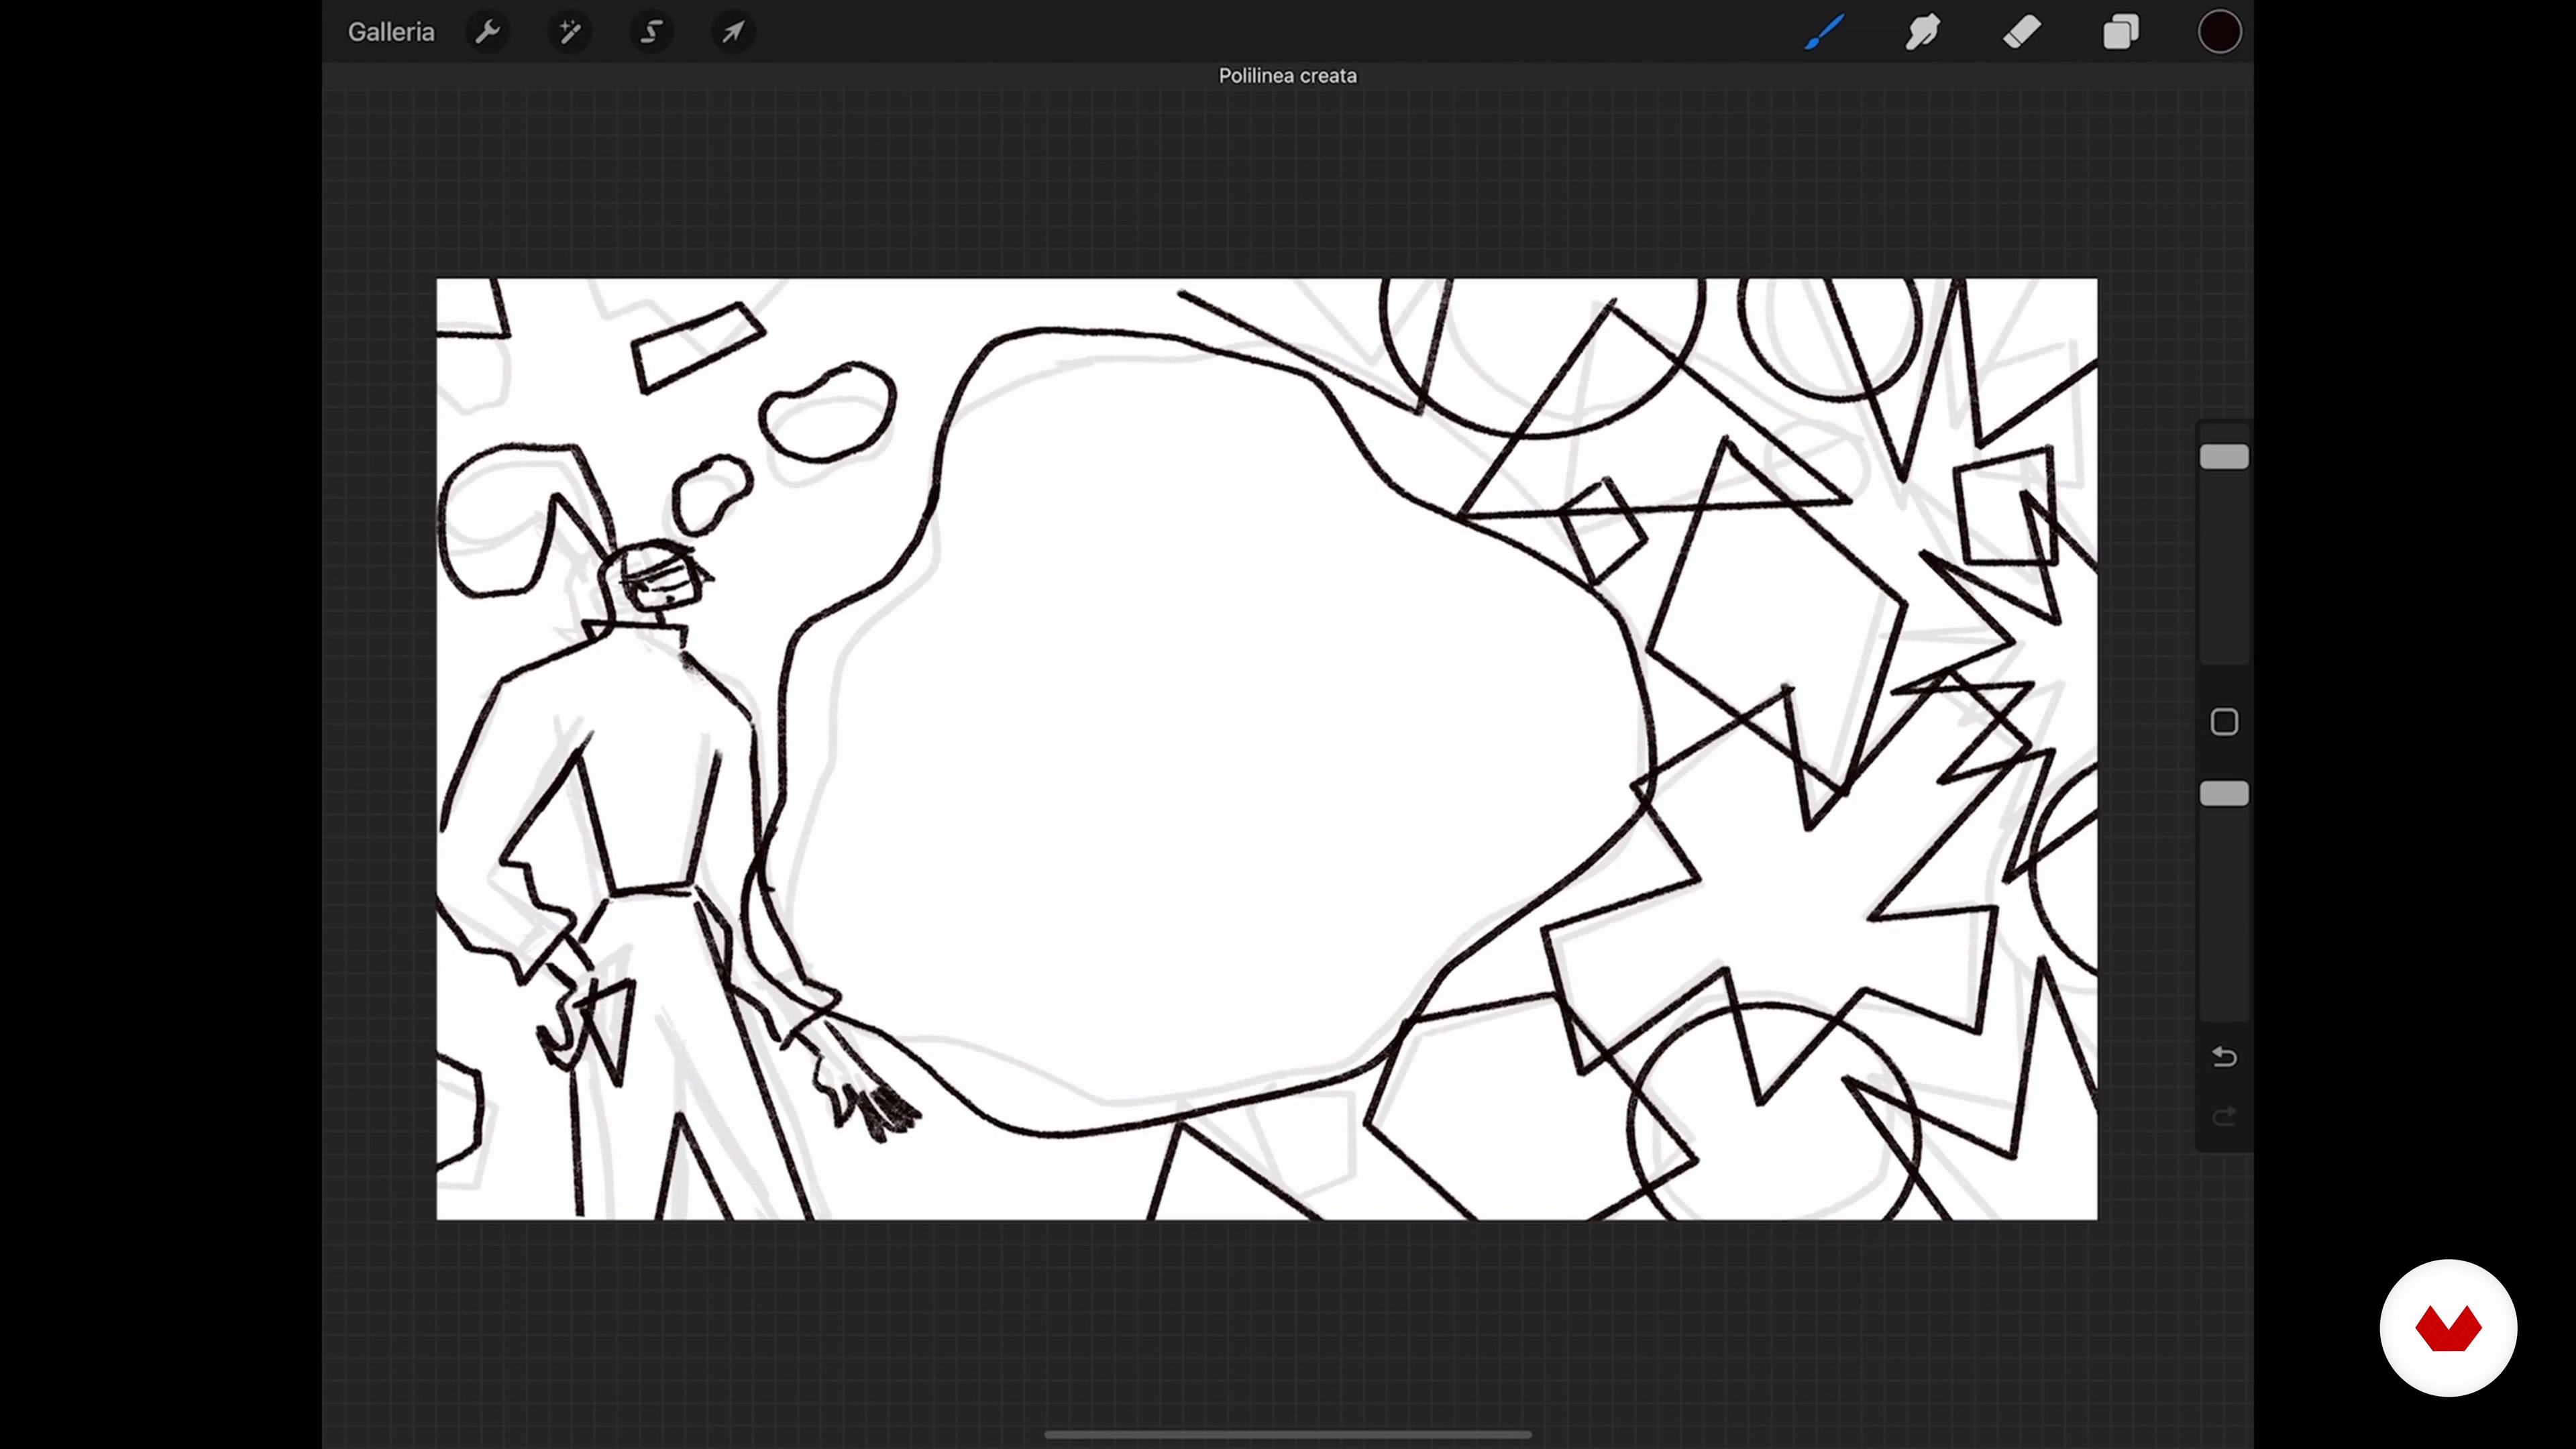Click the home indicator bar at bottom

(x=1288, y=1435)
